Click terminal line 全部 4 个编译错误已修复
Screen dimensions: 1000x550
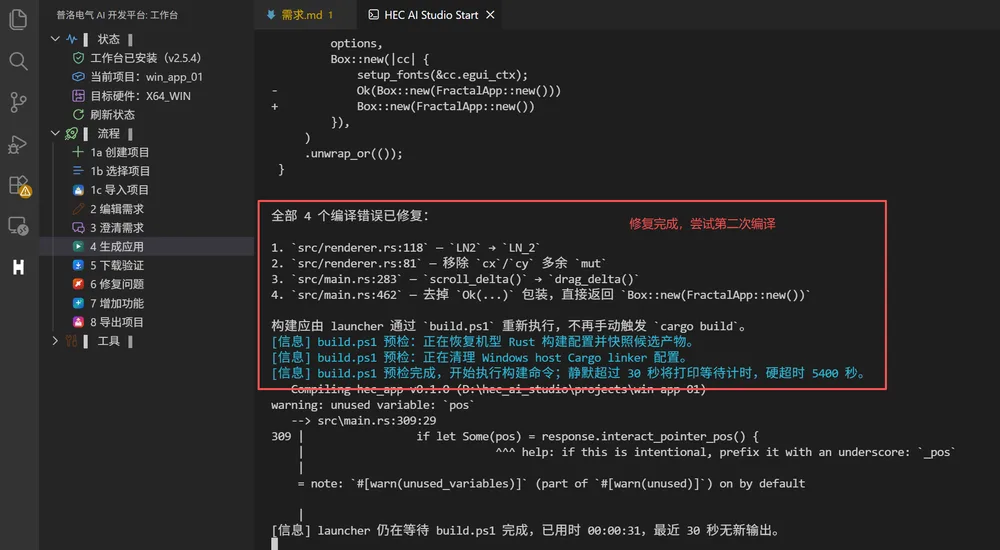pos(350,216)
